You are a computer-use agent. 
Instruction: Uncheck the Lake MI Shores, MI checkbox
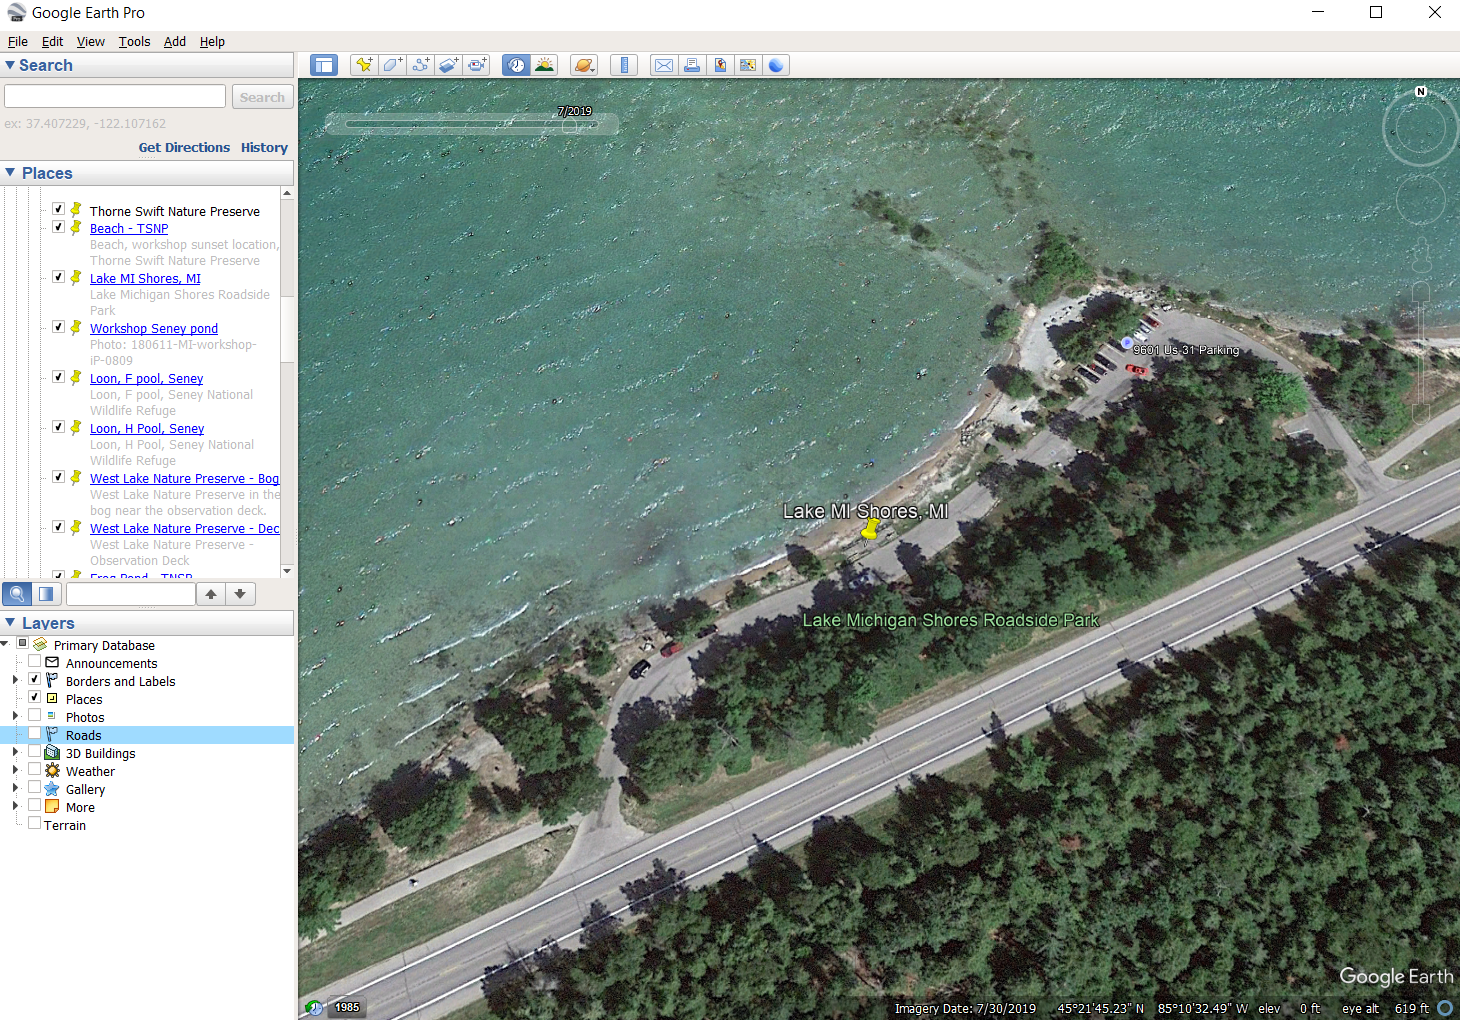pyautogui.click(x=58, y=277)
